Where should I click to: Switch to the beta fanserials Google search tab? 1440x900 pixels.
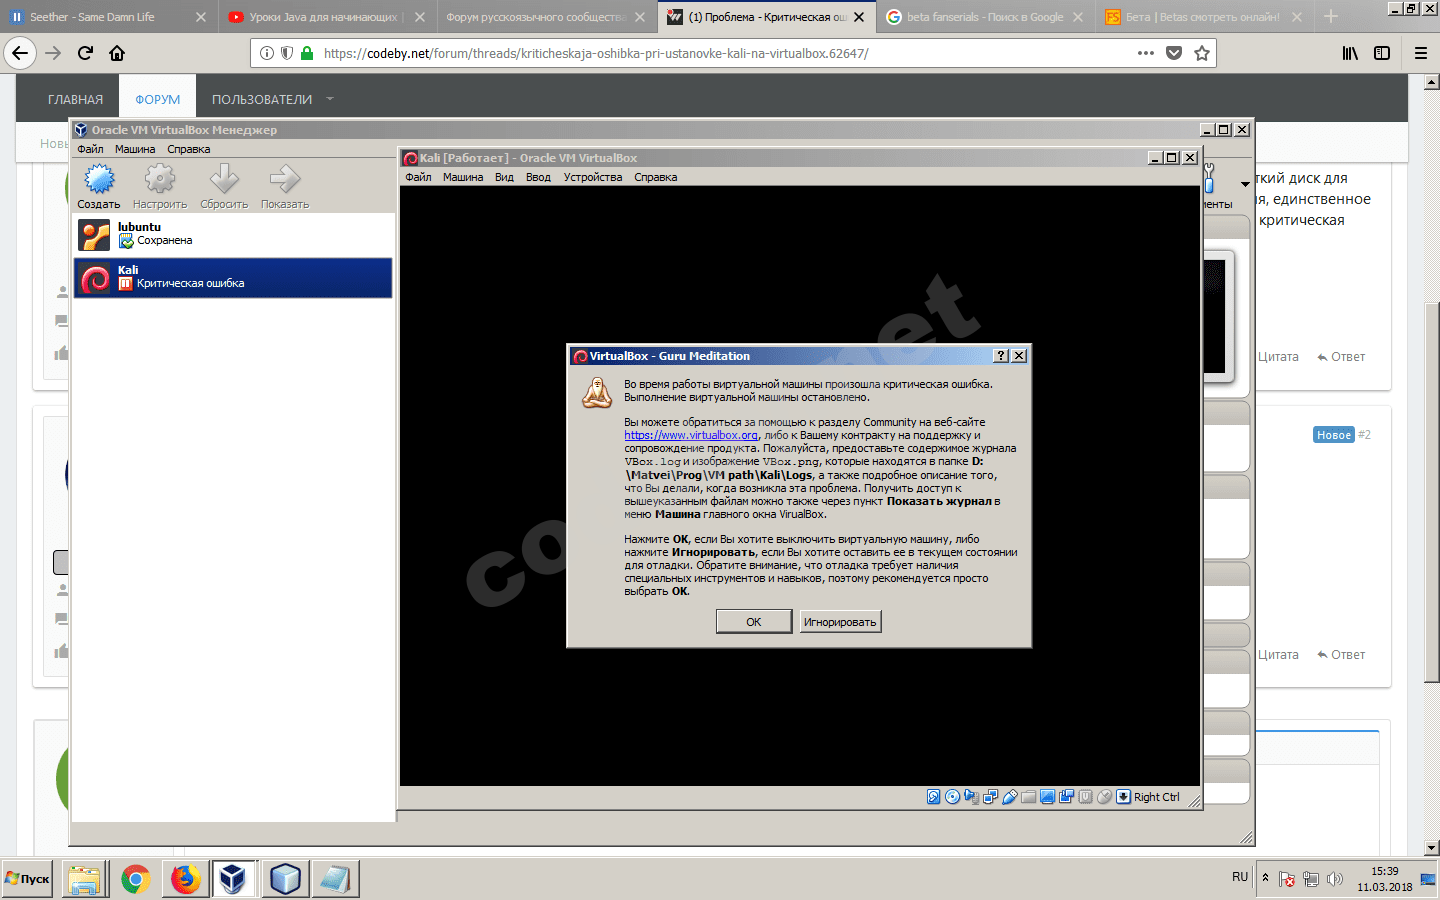coord(985,17)
